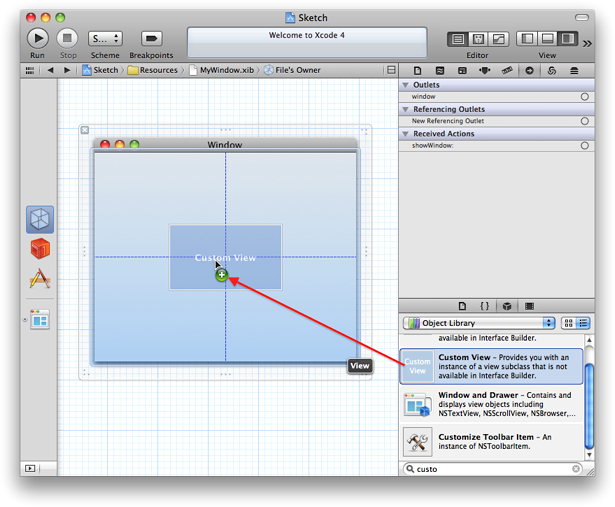Screen dimensions: 615x507
Task: Show more toolbar items chevron
Action: pos(587,44)
